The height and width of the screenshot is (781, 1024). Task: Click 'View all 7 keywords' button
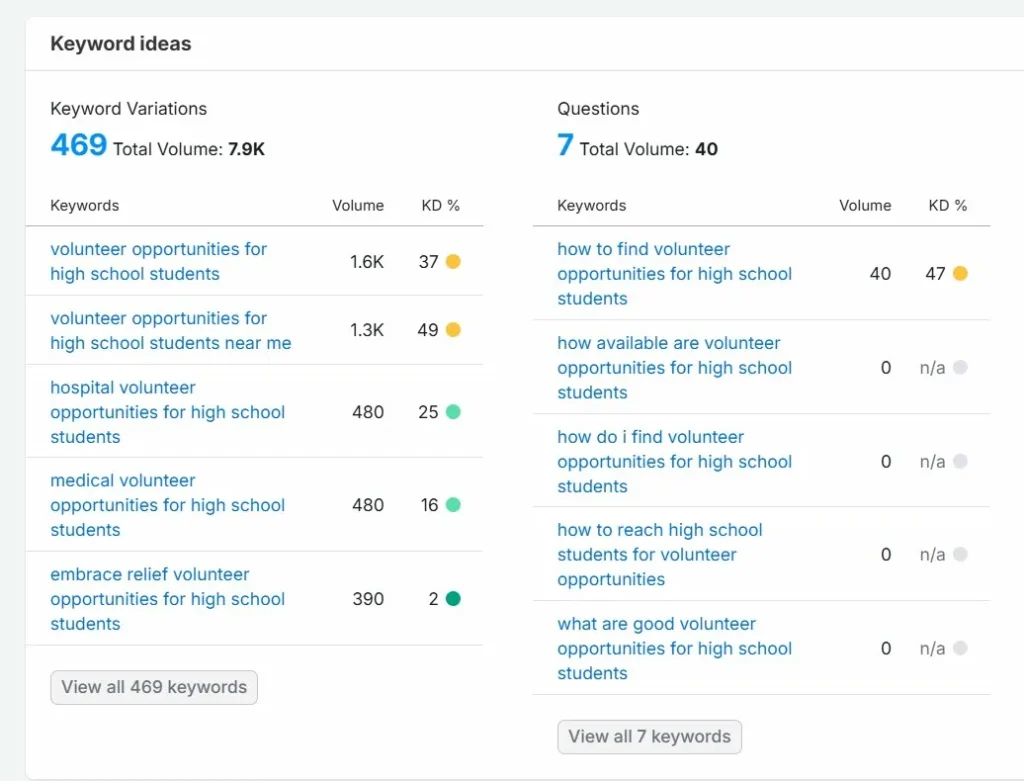[x=649, y=737]
